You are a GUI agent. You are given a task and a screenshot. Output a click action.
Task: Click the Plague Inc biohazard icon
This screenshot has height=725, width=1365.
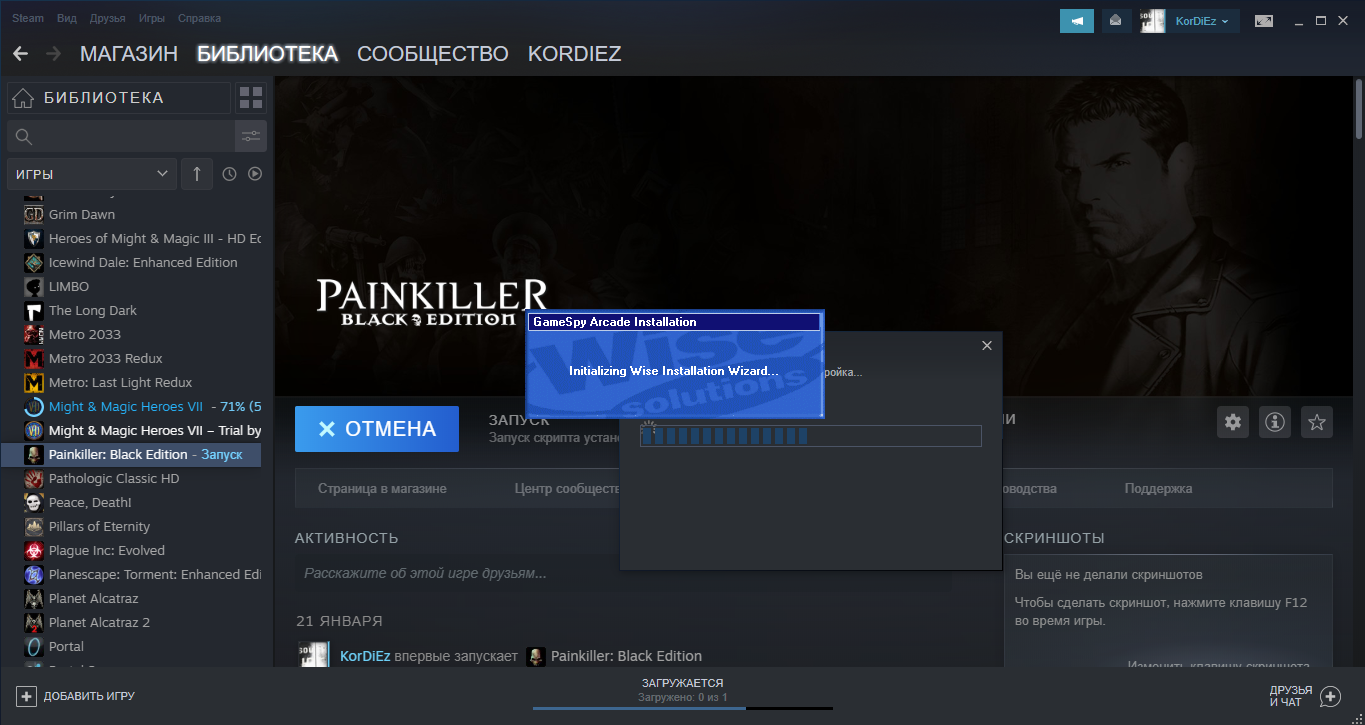pos(33,550)
